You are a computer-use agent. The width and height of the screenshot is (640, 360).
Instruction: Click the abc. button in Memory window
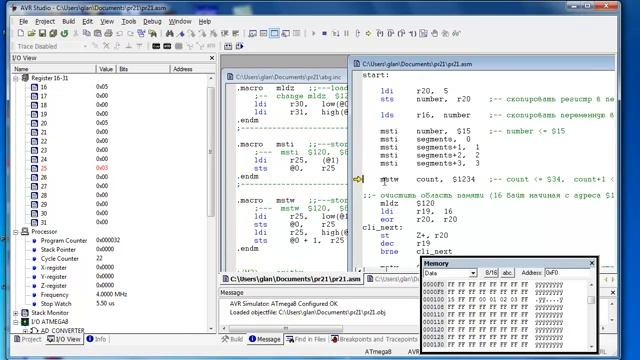click(507, 273)
